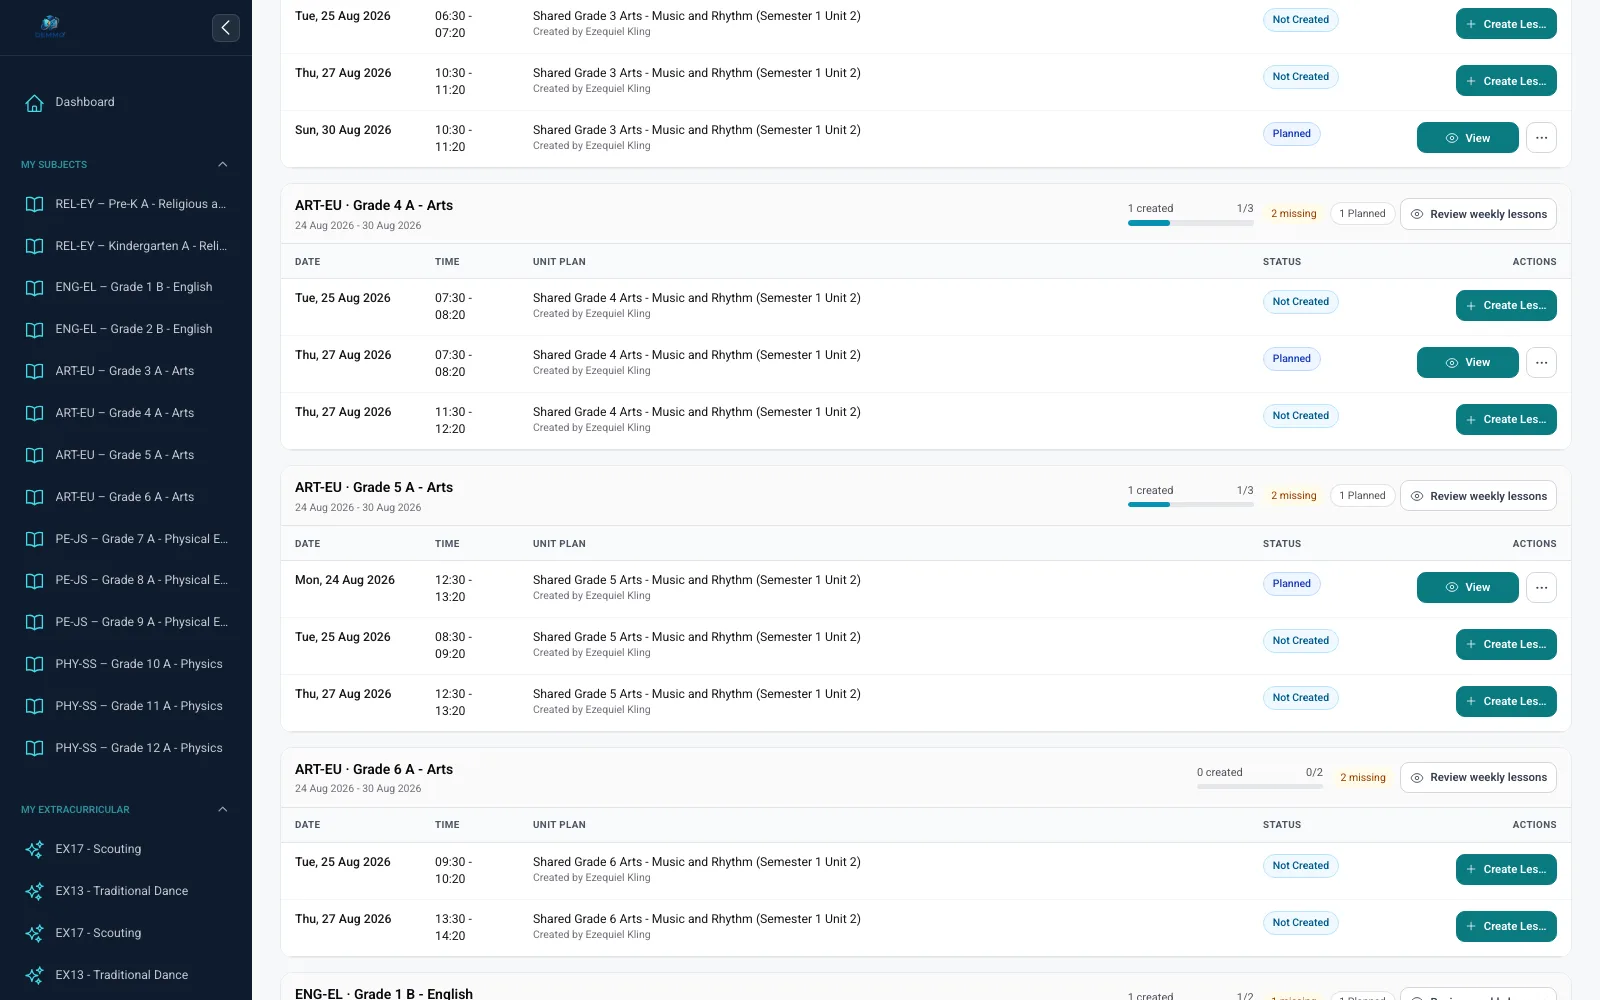The height and width of the screenshot is (1000, 1600).
Task: Open PHY-SS Grade 10 A Physics subject
Action: [x=126, y=664]
